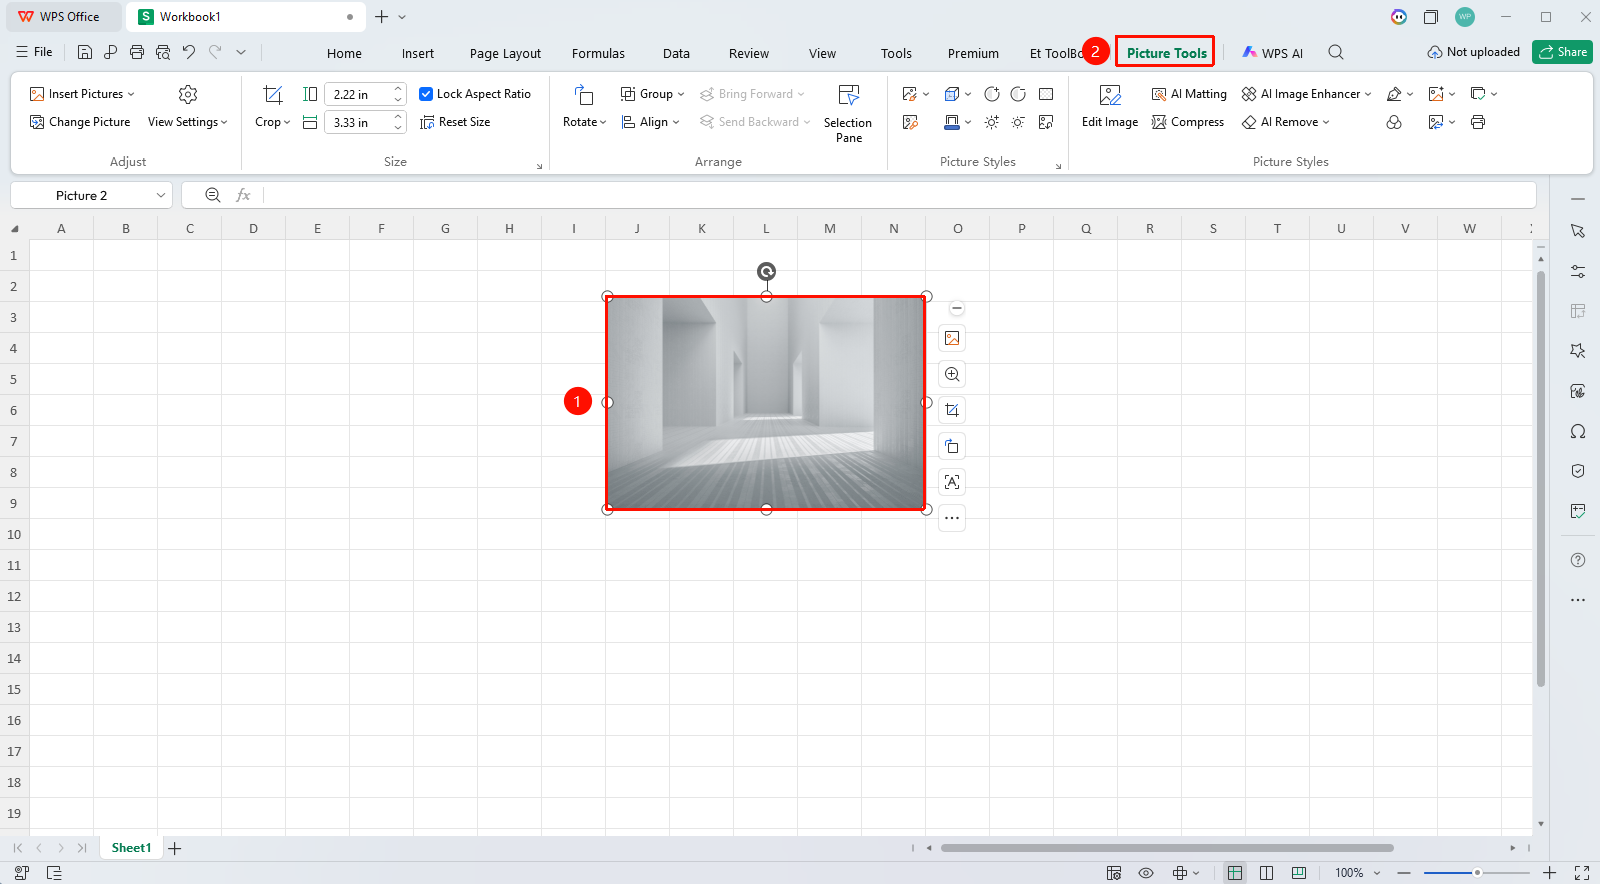Open the Name Box dropdown showing Picture 2
This screenshot has height=884, width=1600.
click(161, 195)
